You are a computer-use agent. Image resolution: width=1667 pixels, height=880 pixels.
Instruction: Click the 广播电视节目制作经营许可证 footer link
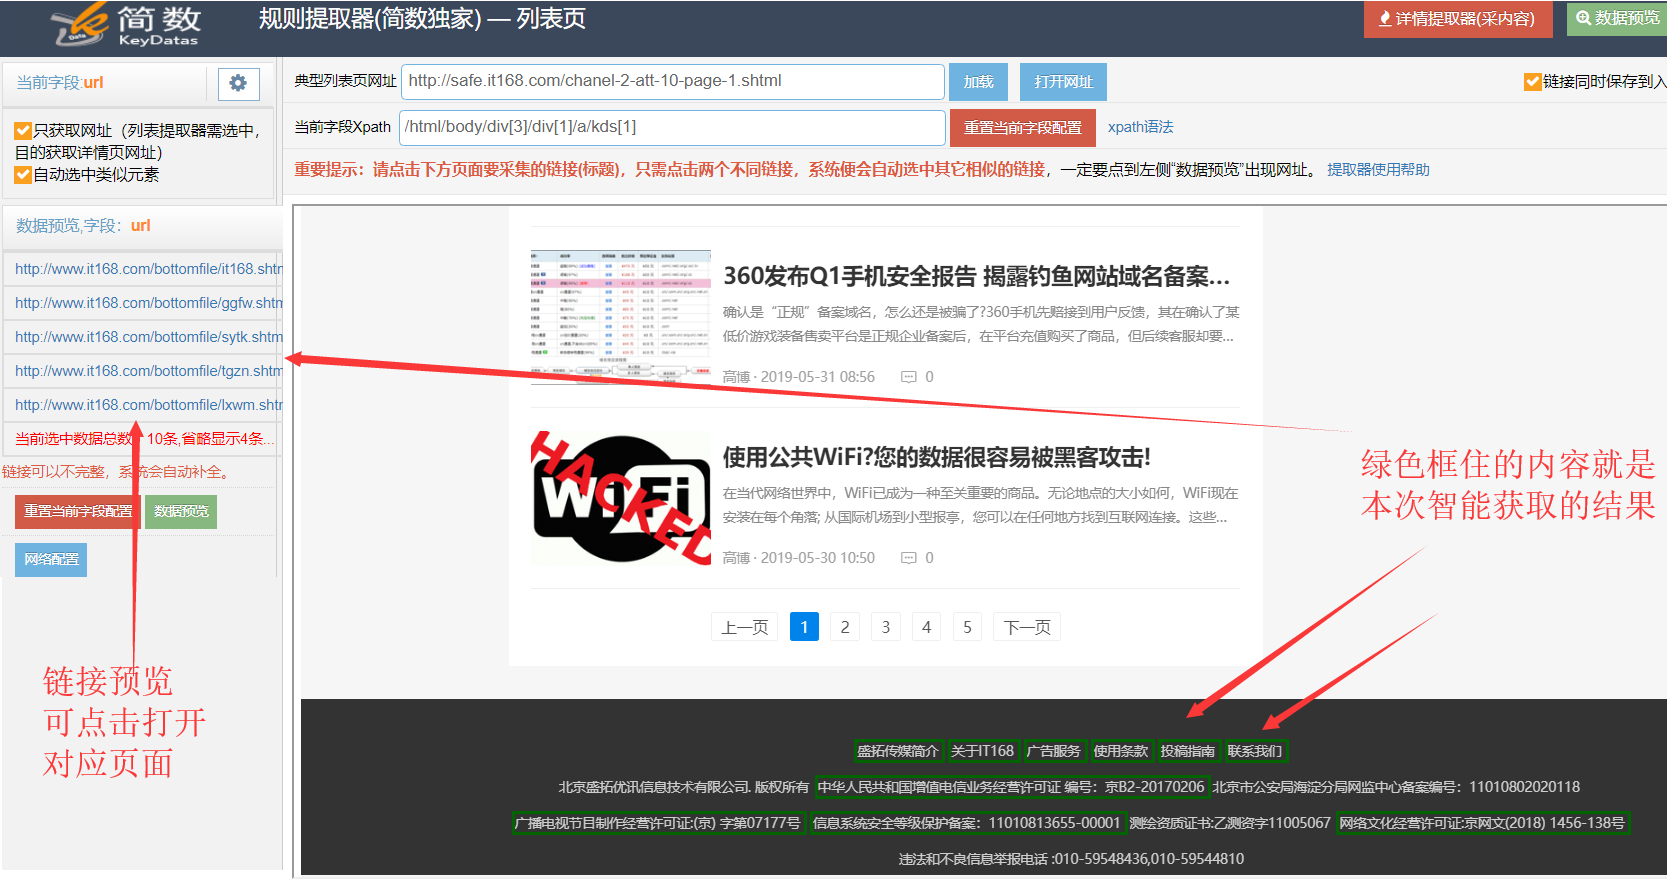(x=658, y=823)
